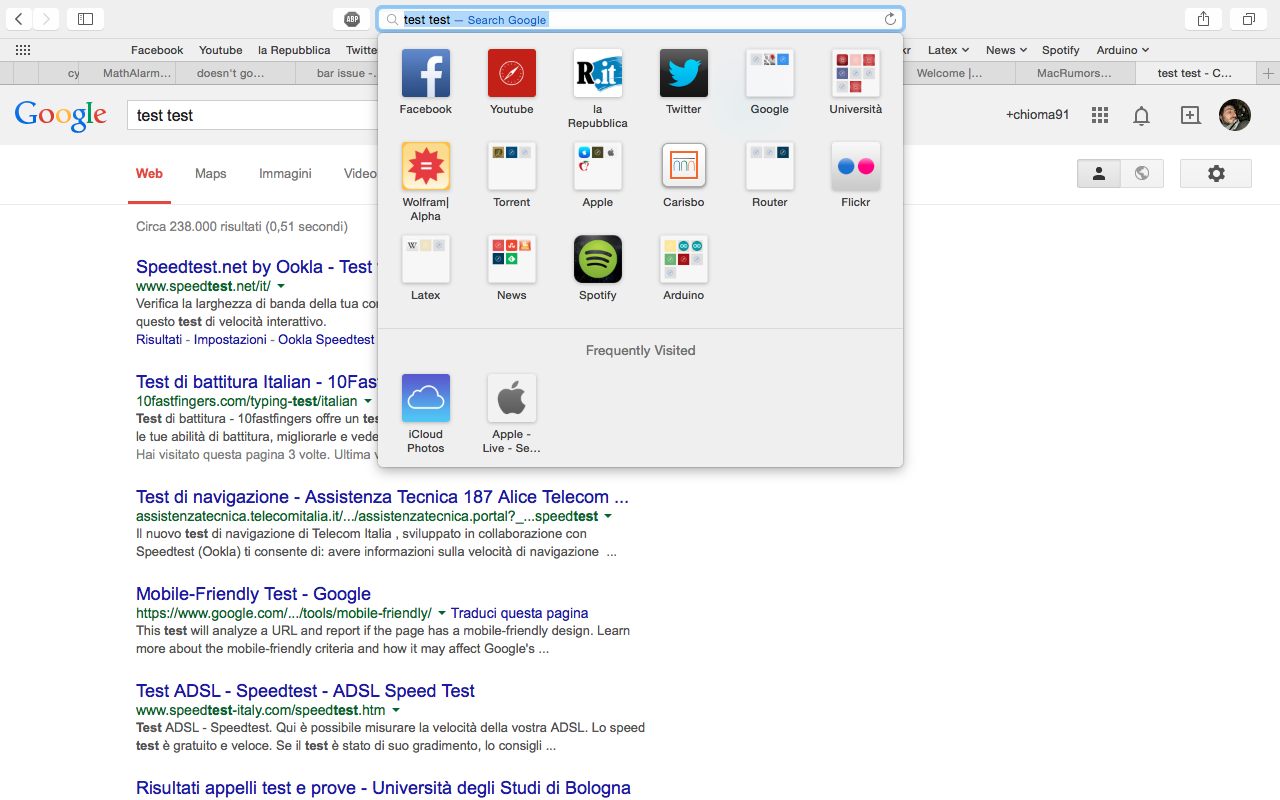Screen dimensions: 1280x800
Task: Add a new tab with plus button
Action: point(1269,73)
